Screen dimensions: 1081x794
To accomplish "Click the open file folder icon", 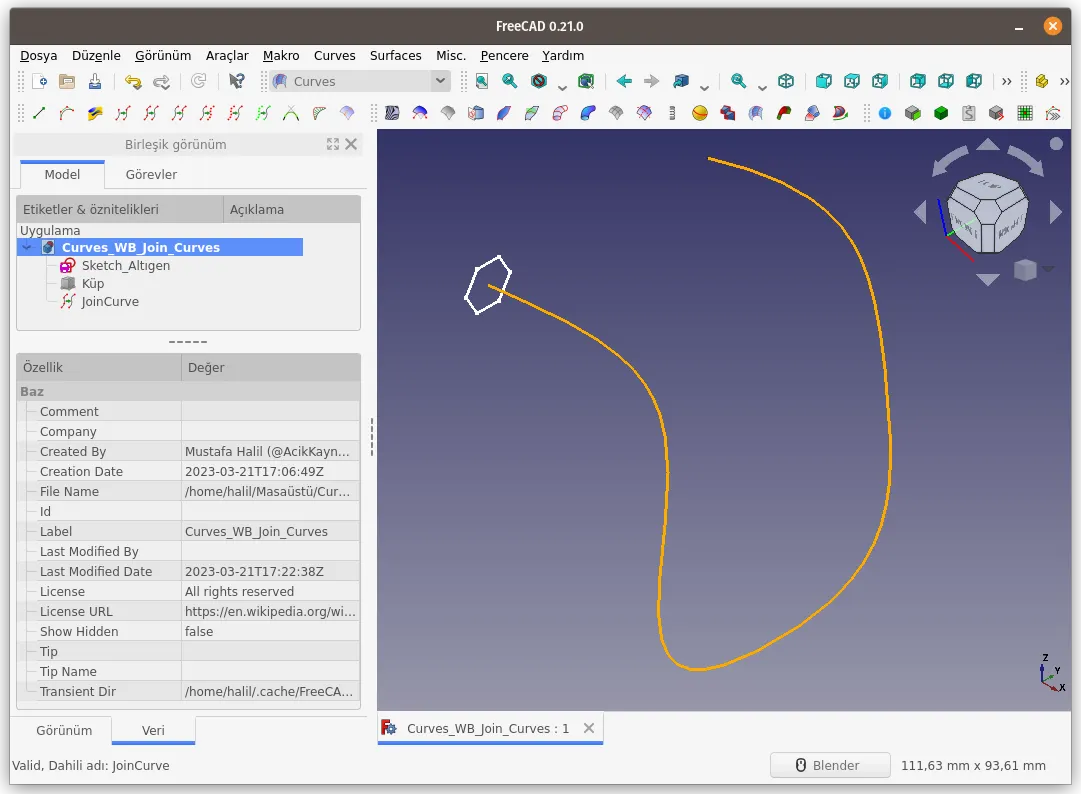I will coord(67,81).
